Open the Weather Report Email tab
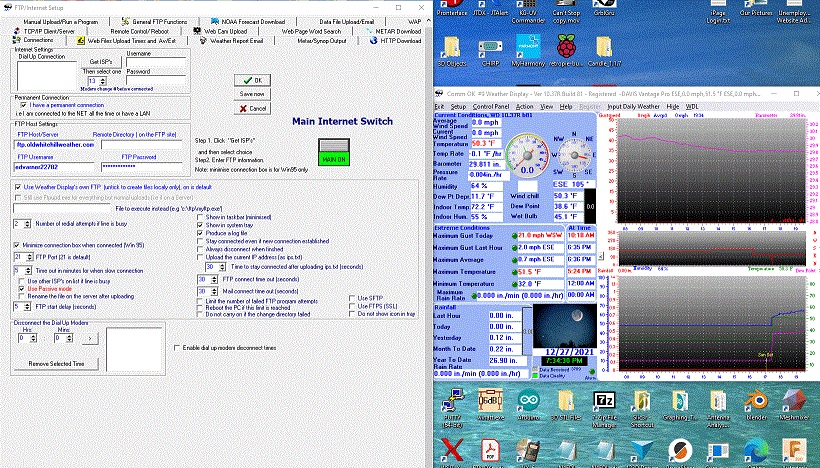Image resolution: width=820 pixels, height=468 pixels. (x=231, y=41)
